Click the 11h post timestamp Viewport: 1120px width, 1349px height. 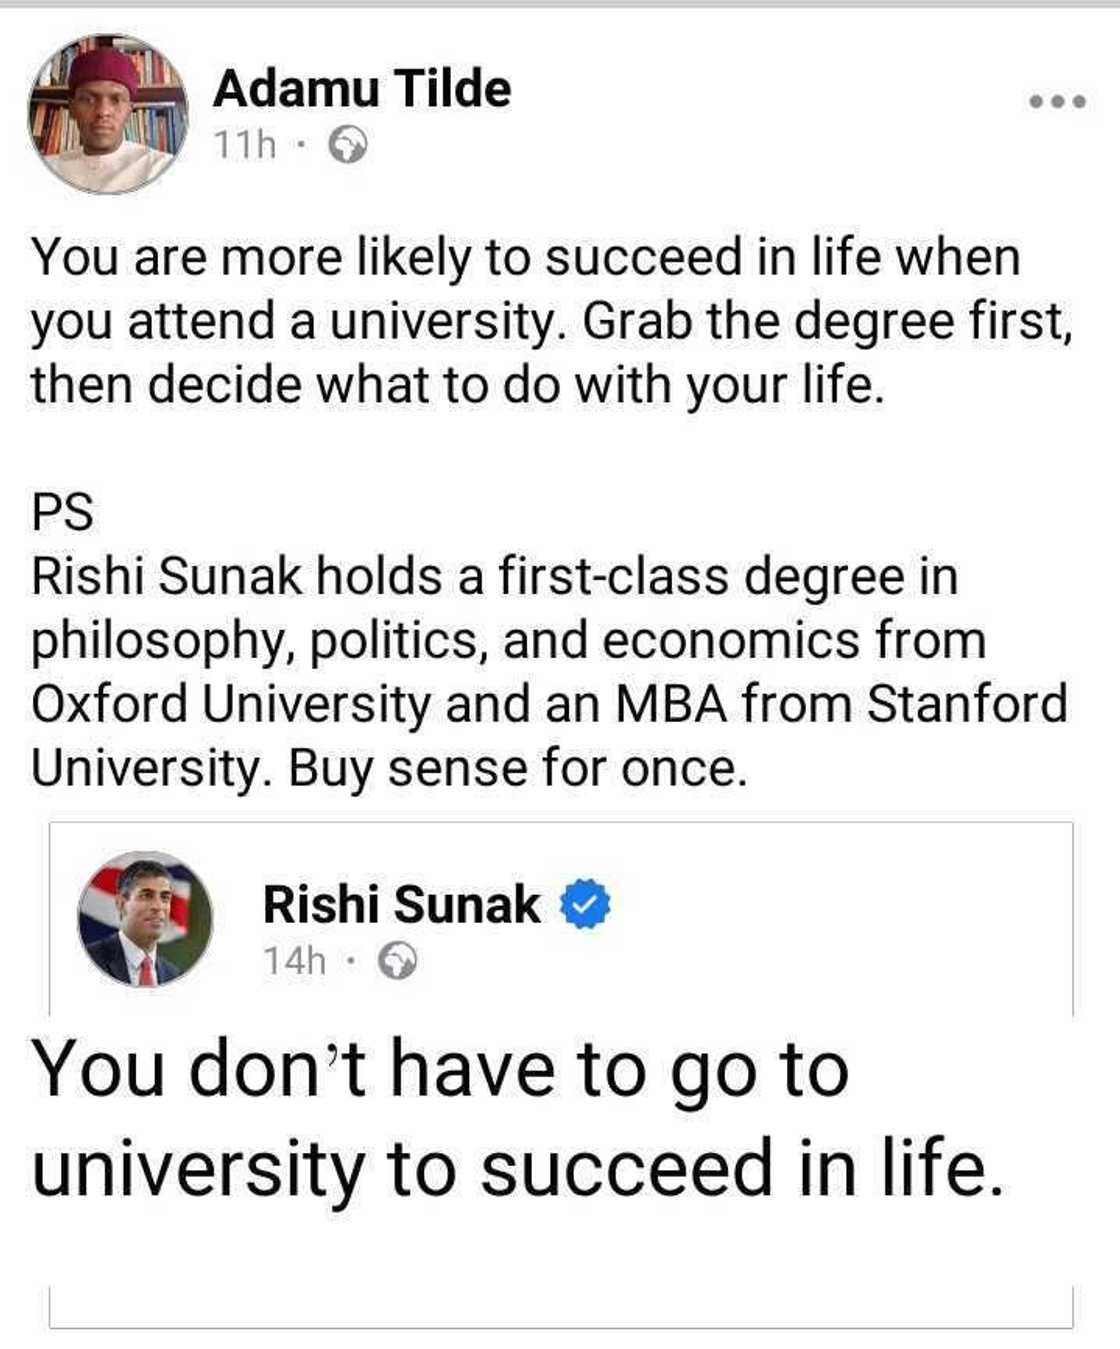click(244, 146)
